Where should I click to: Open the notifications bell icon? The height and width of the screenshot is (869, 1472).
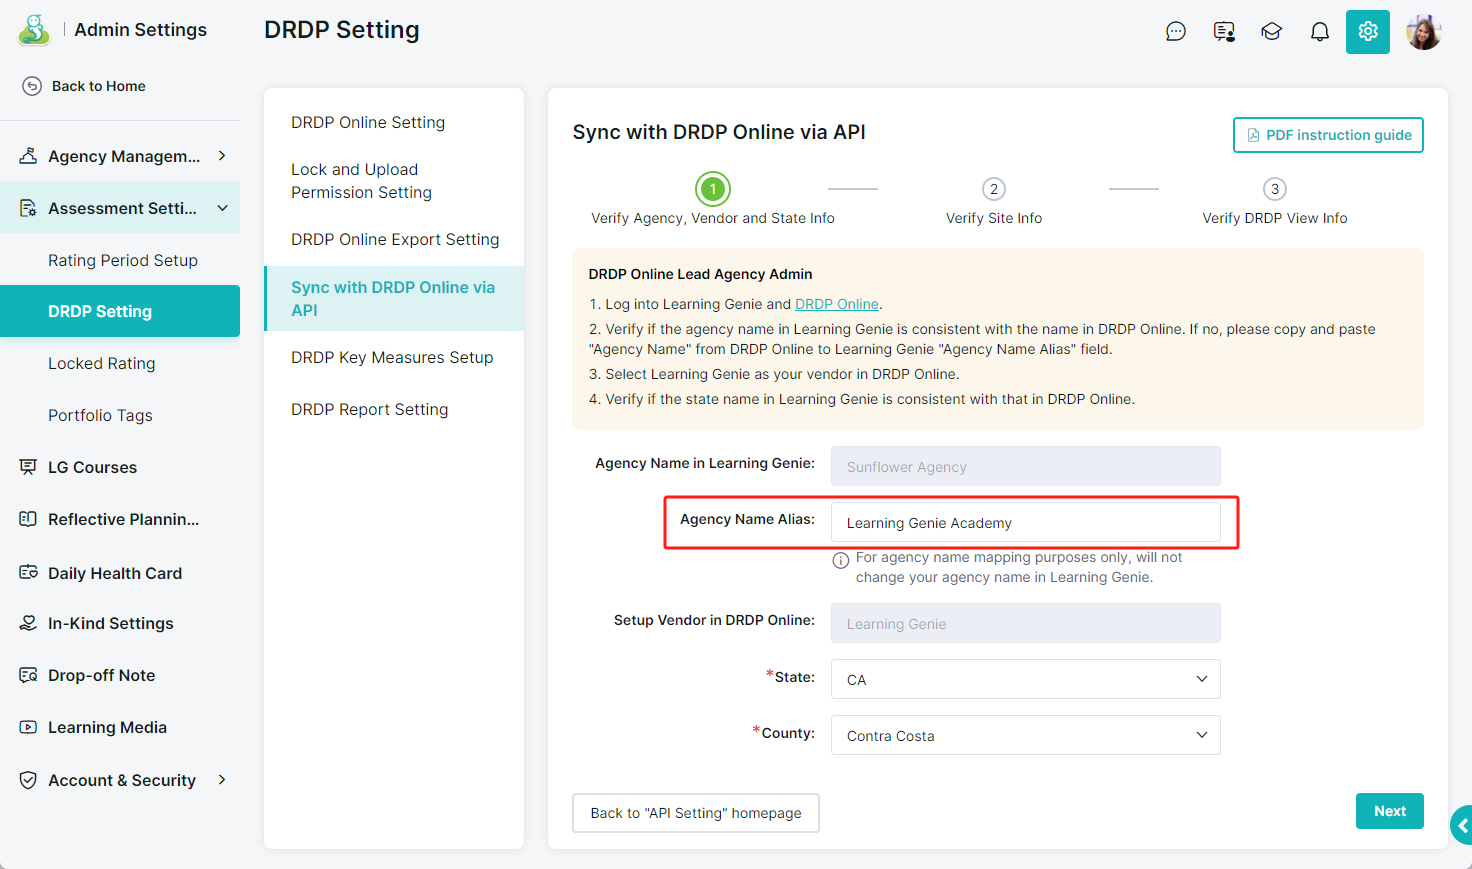(1320, 32)
